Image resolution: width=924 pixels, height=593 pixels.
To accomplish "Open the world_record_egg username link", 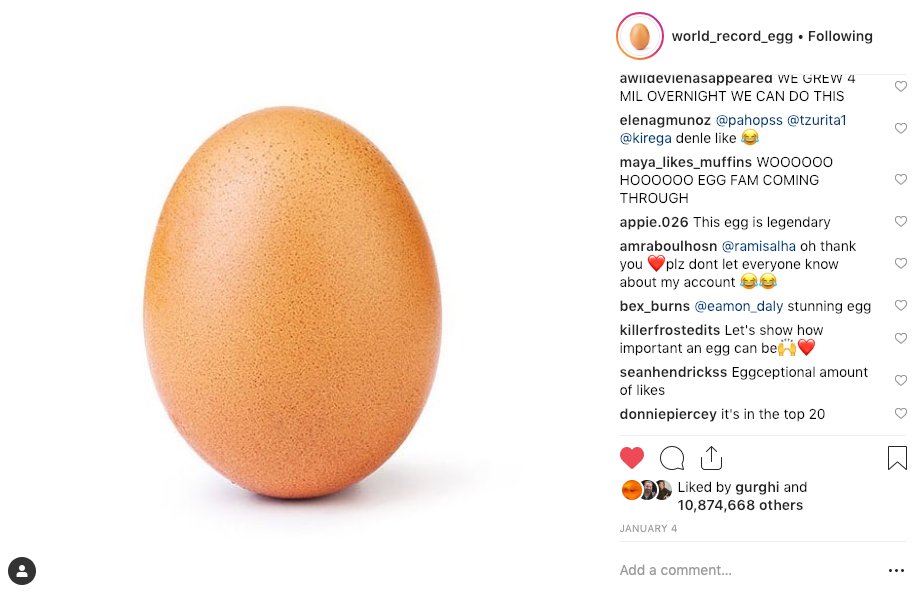I will (x=732, y=36).
